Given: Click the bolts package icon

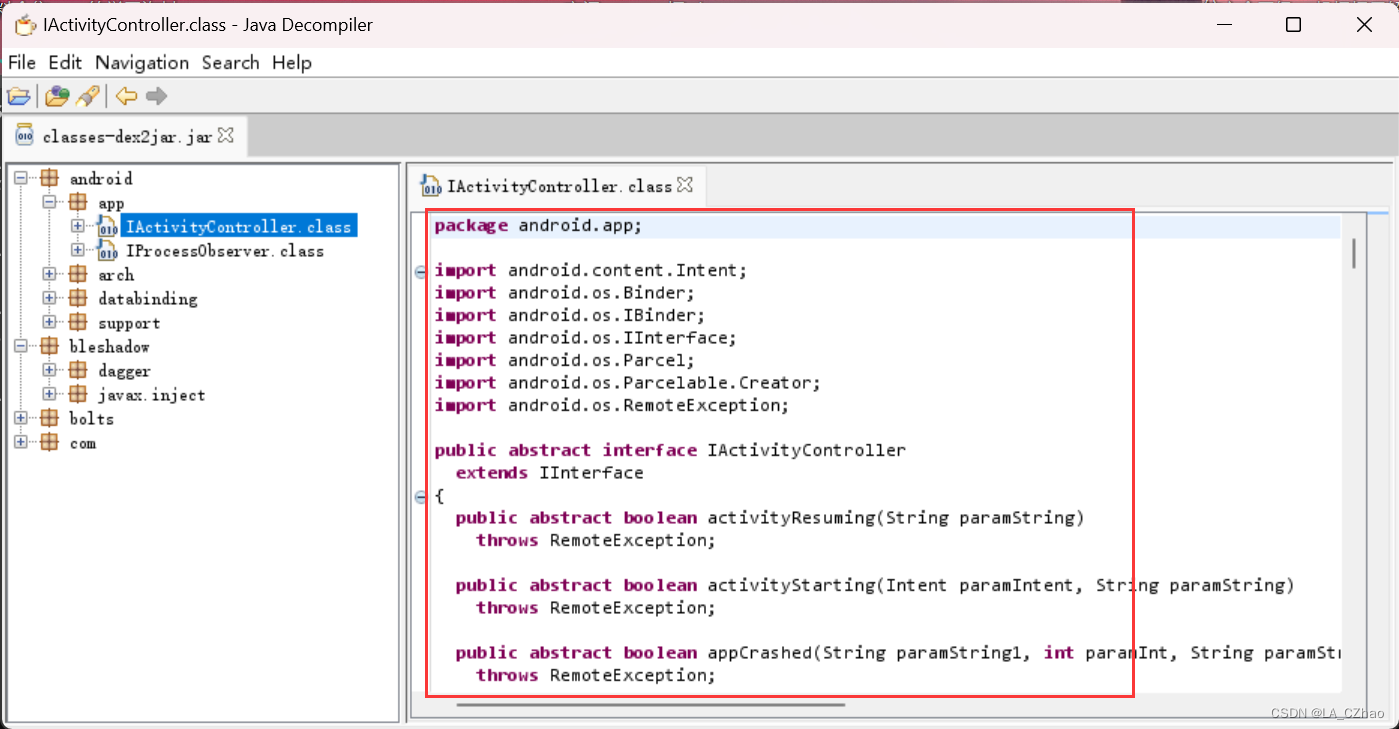Looking at the screenshot, I should coord(49,419).
